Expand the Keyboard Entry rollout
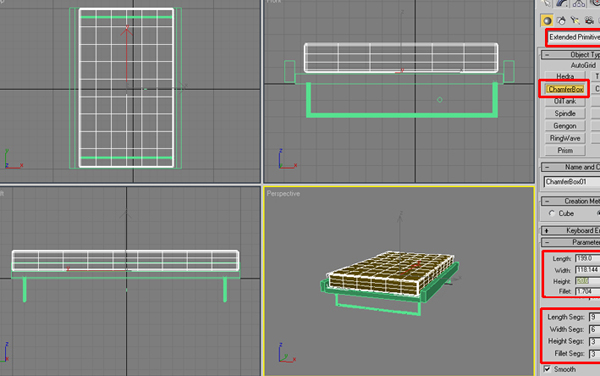 tap(571, 230)
